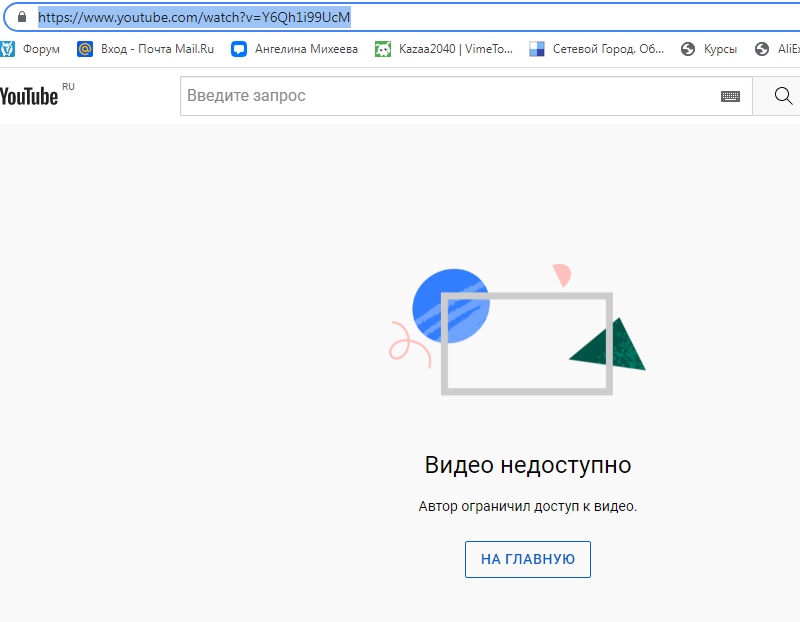Click the НА ГЛАВНУЮ button
Image resolution: width=800 pixels, height=622 pixels.
tap(528, 560)
